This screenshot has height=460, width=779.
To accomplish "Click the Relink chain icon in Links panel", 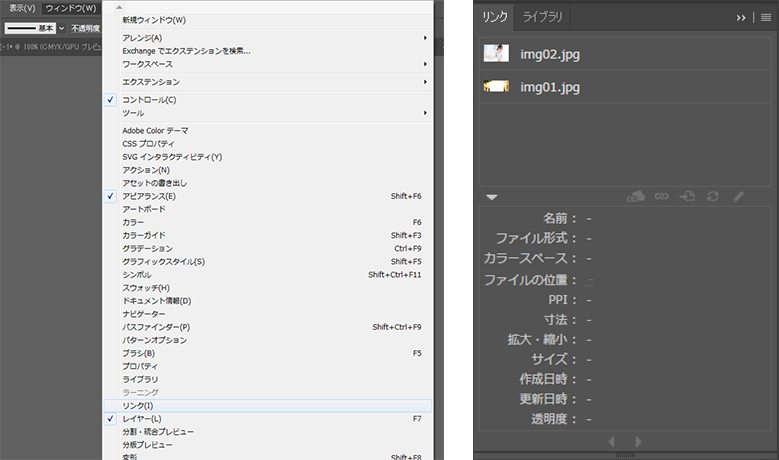I will pyautogui.click(x=661, y=197).
